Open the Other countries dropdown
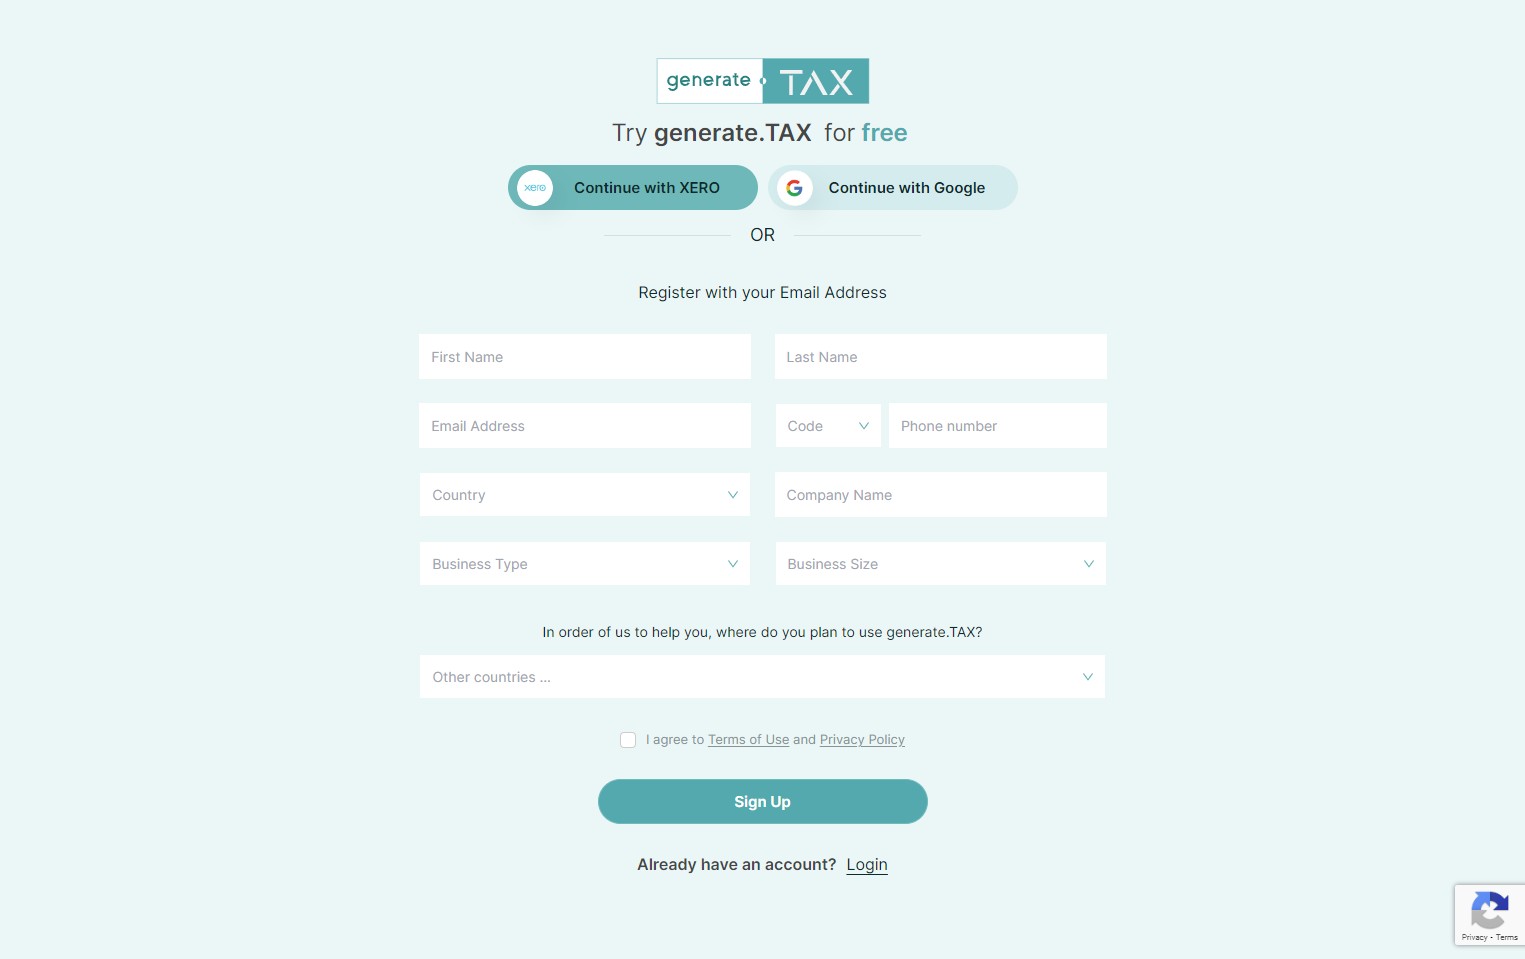The height and width of the screenshot is (959, 1525). coord(762,677)
